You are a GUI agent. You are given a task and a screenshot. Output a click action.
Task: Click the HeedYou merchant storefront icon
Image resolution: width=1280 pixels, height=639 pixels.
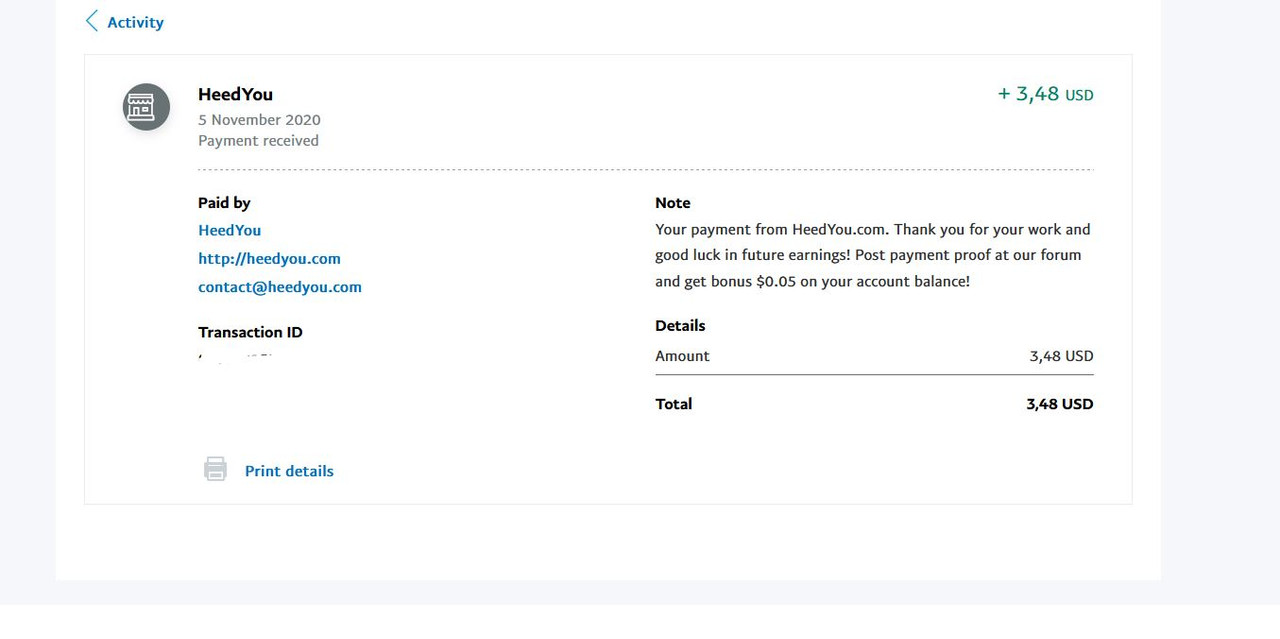pyautogui.click(x=146, y=107)
